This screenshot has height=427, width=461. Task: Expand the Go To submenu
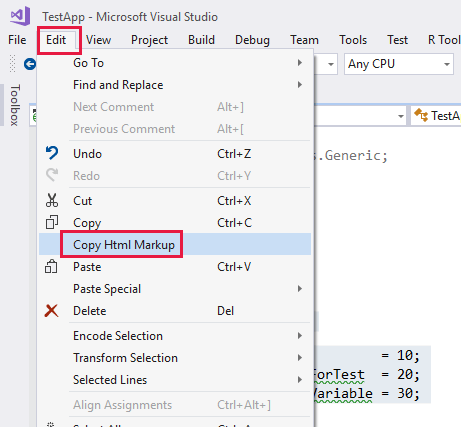coord(175,63)
